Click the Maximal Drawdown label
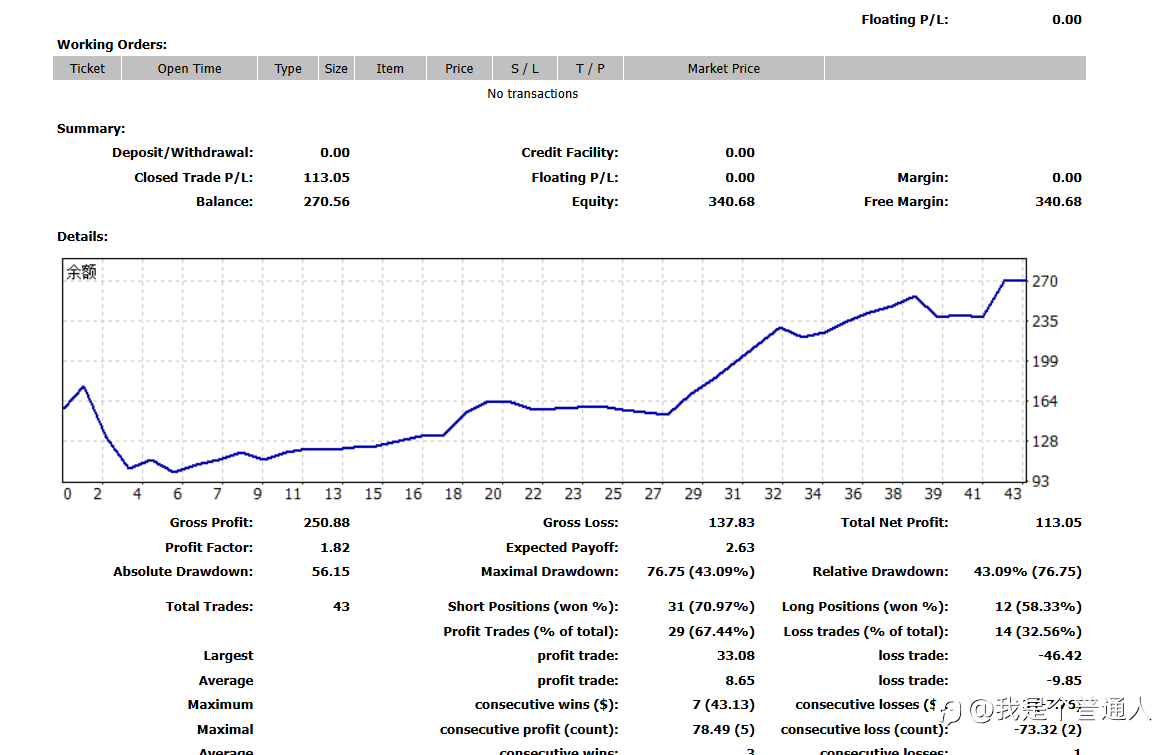The image size is (1165, 755). (550, 571)
